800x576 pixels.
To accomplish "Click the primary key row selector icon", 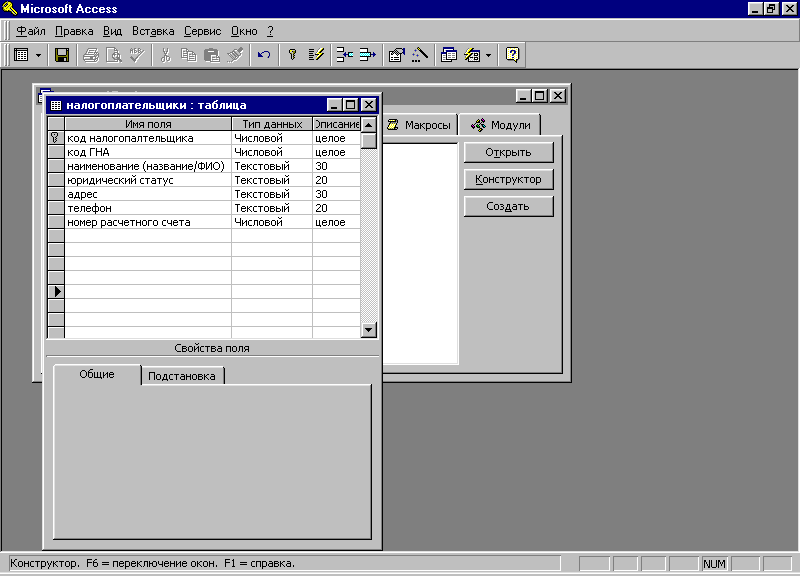I will click(56, 138).
